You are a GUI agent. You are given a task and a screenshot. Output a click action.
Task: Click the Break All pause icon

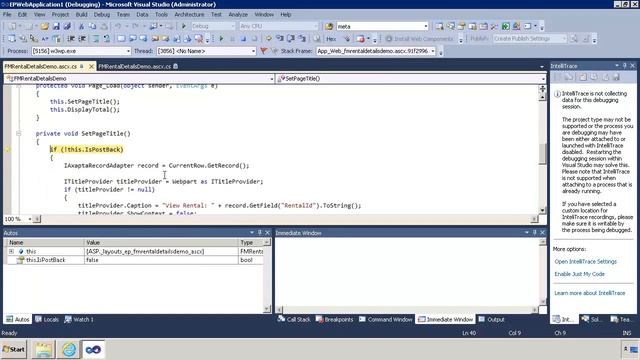[232, 39]
